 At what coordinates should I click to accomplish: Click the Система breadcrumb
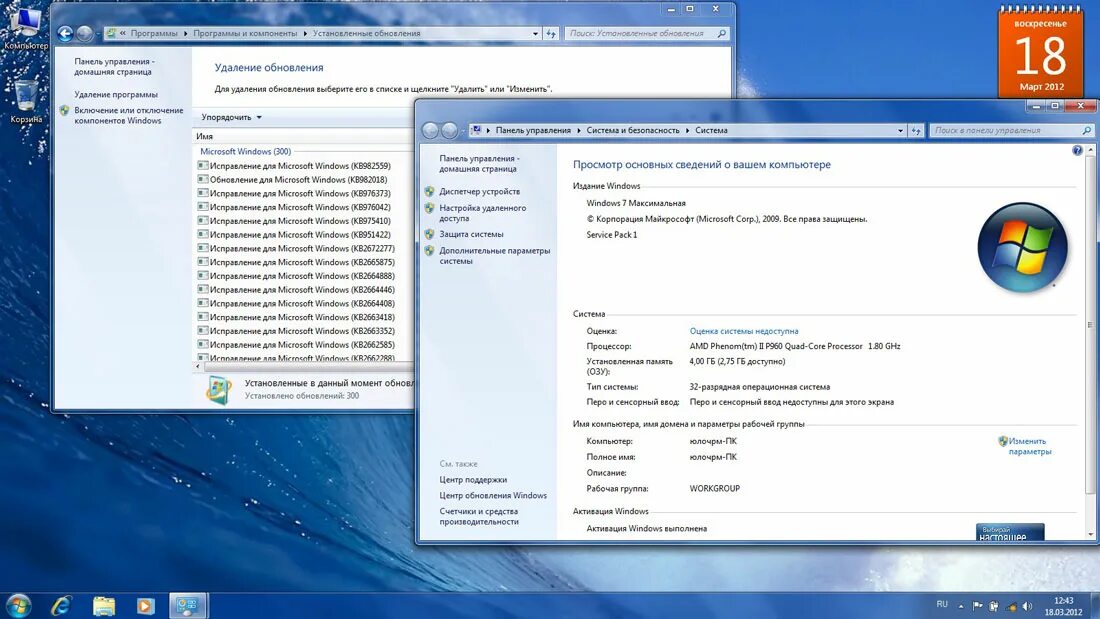(711, 131)
